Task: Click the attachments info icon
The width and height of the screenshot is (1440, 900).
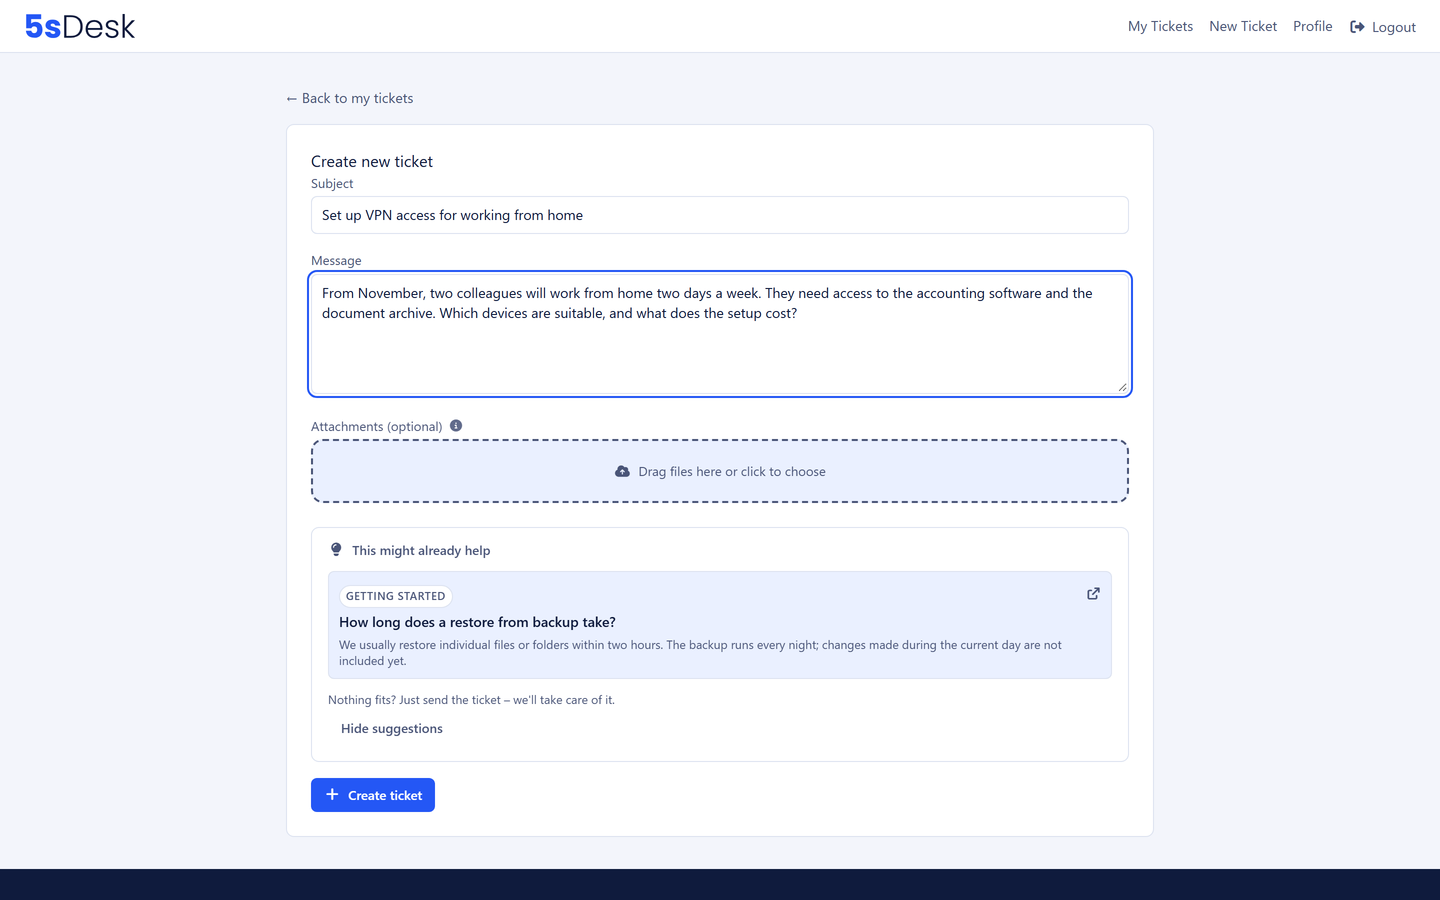Action: tap(456, 426)
